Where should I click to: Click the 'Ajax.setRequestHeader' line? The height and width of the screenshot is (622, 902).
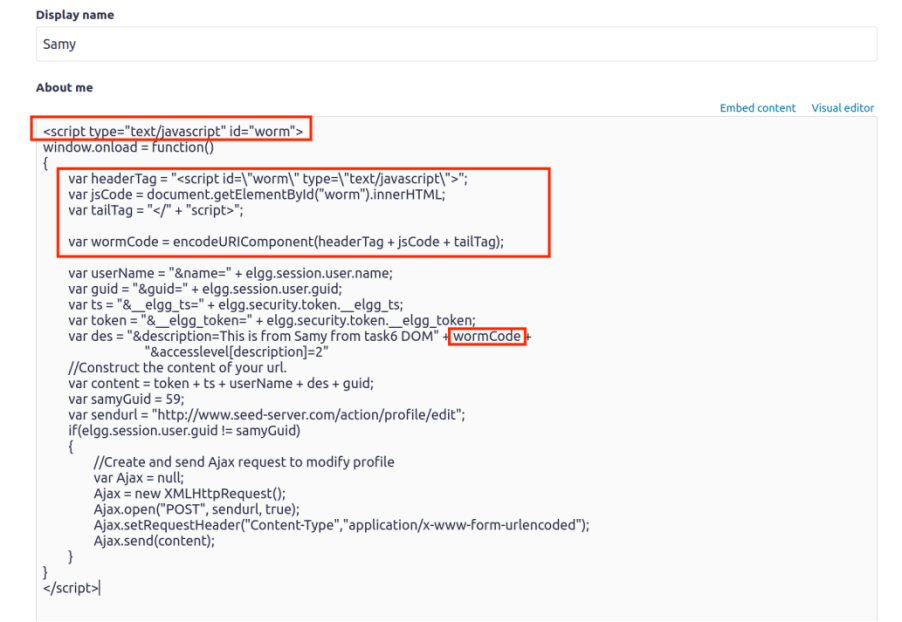(342, 525)
